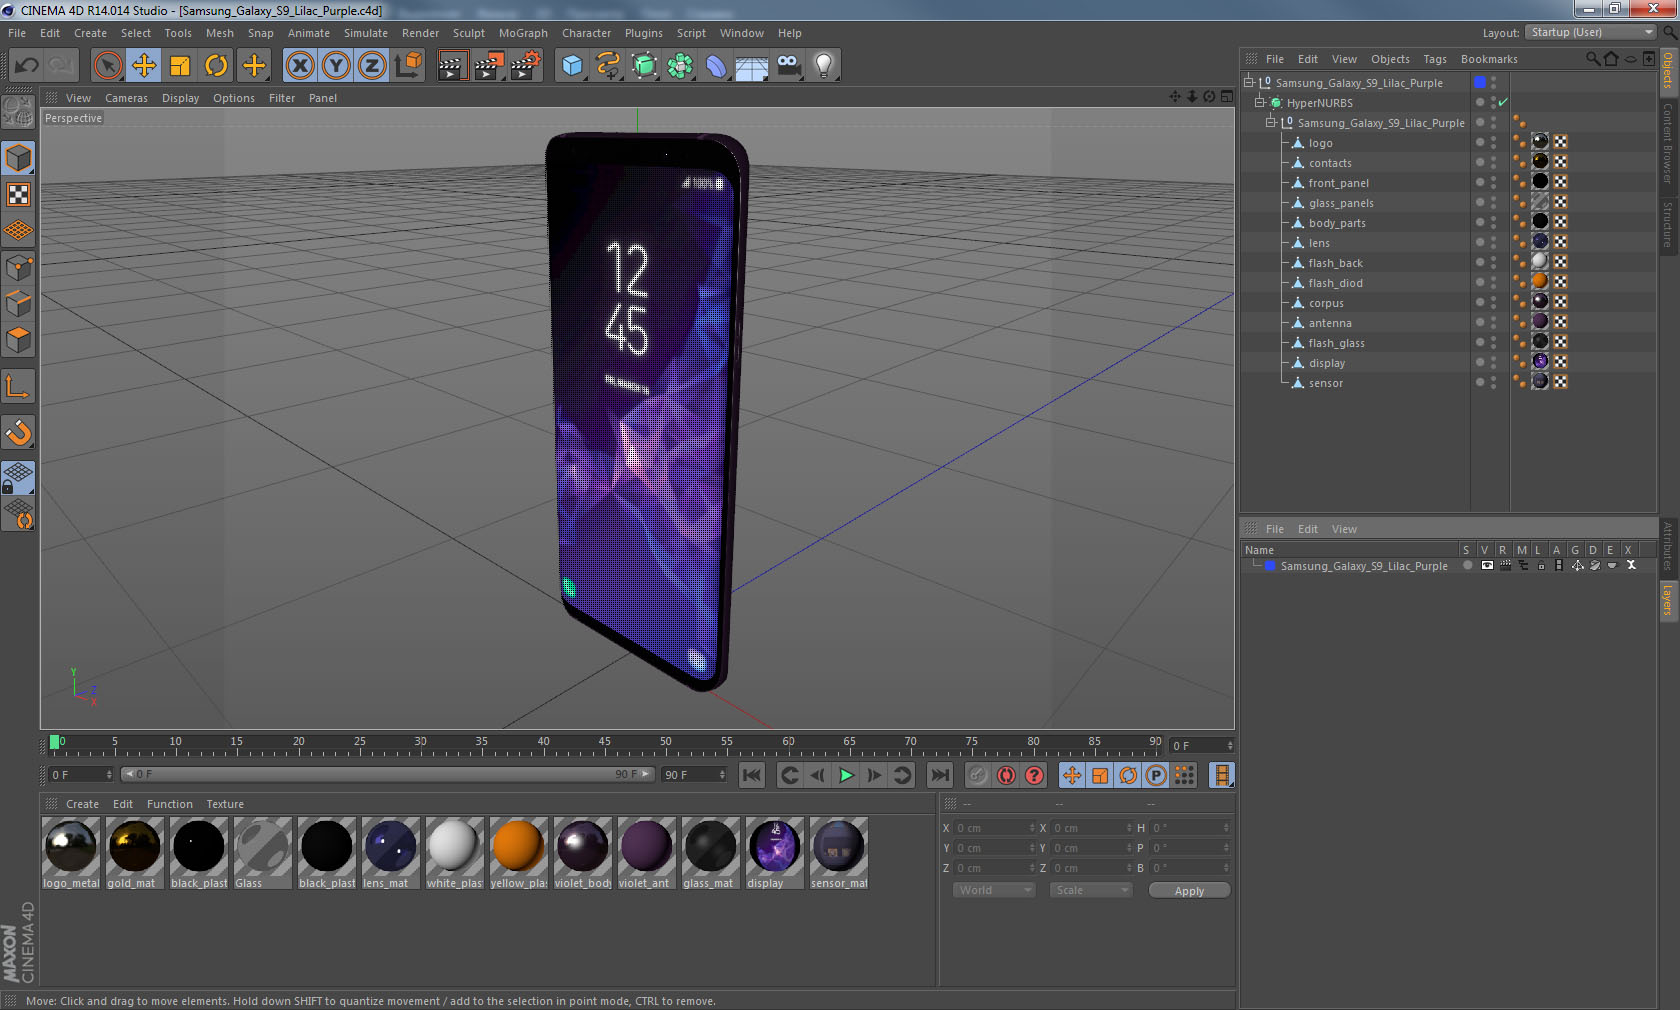Open viewport Filter menu

click(282, 98)
